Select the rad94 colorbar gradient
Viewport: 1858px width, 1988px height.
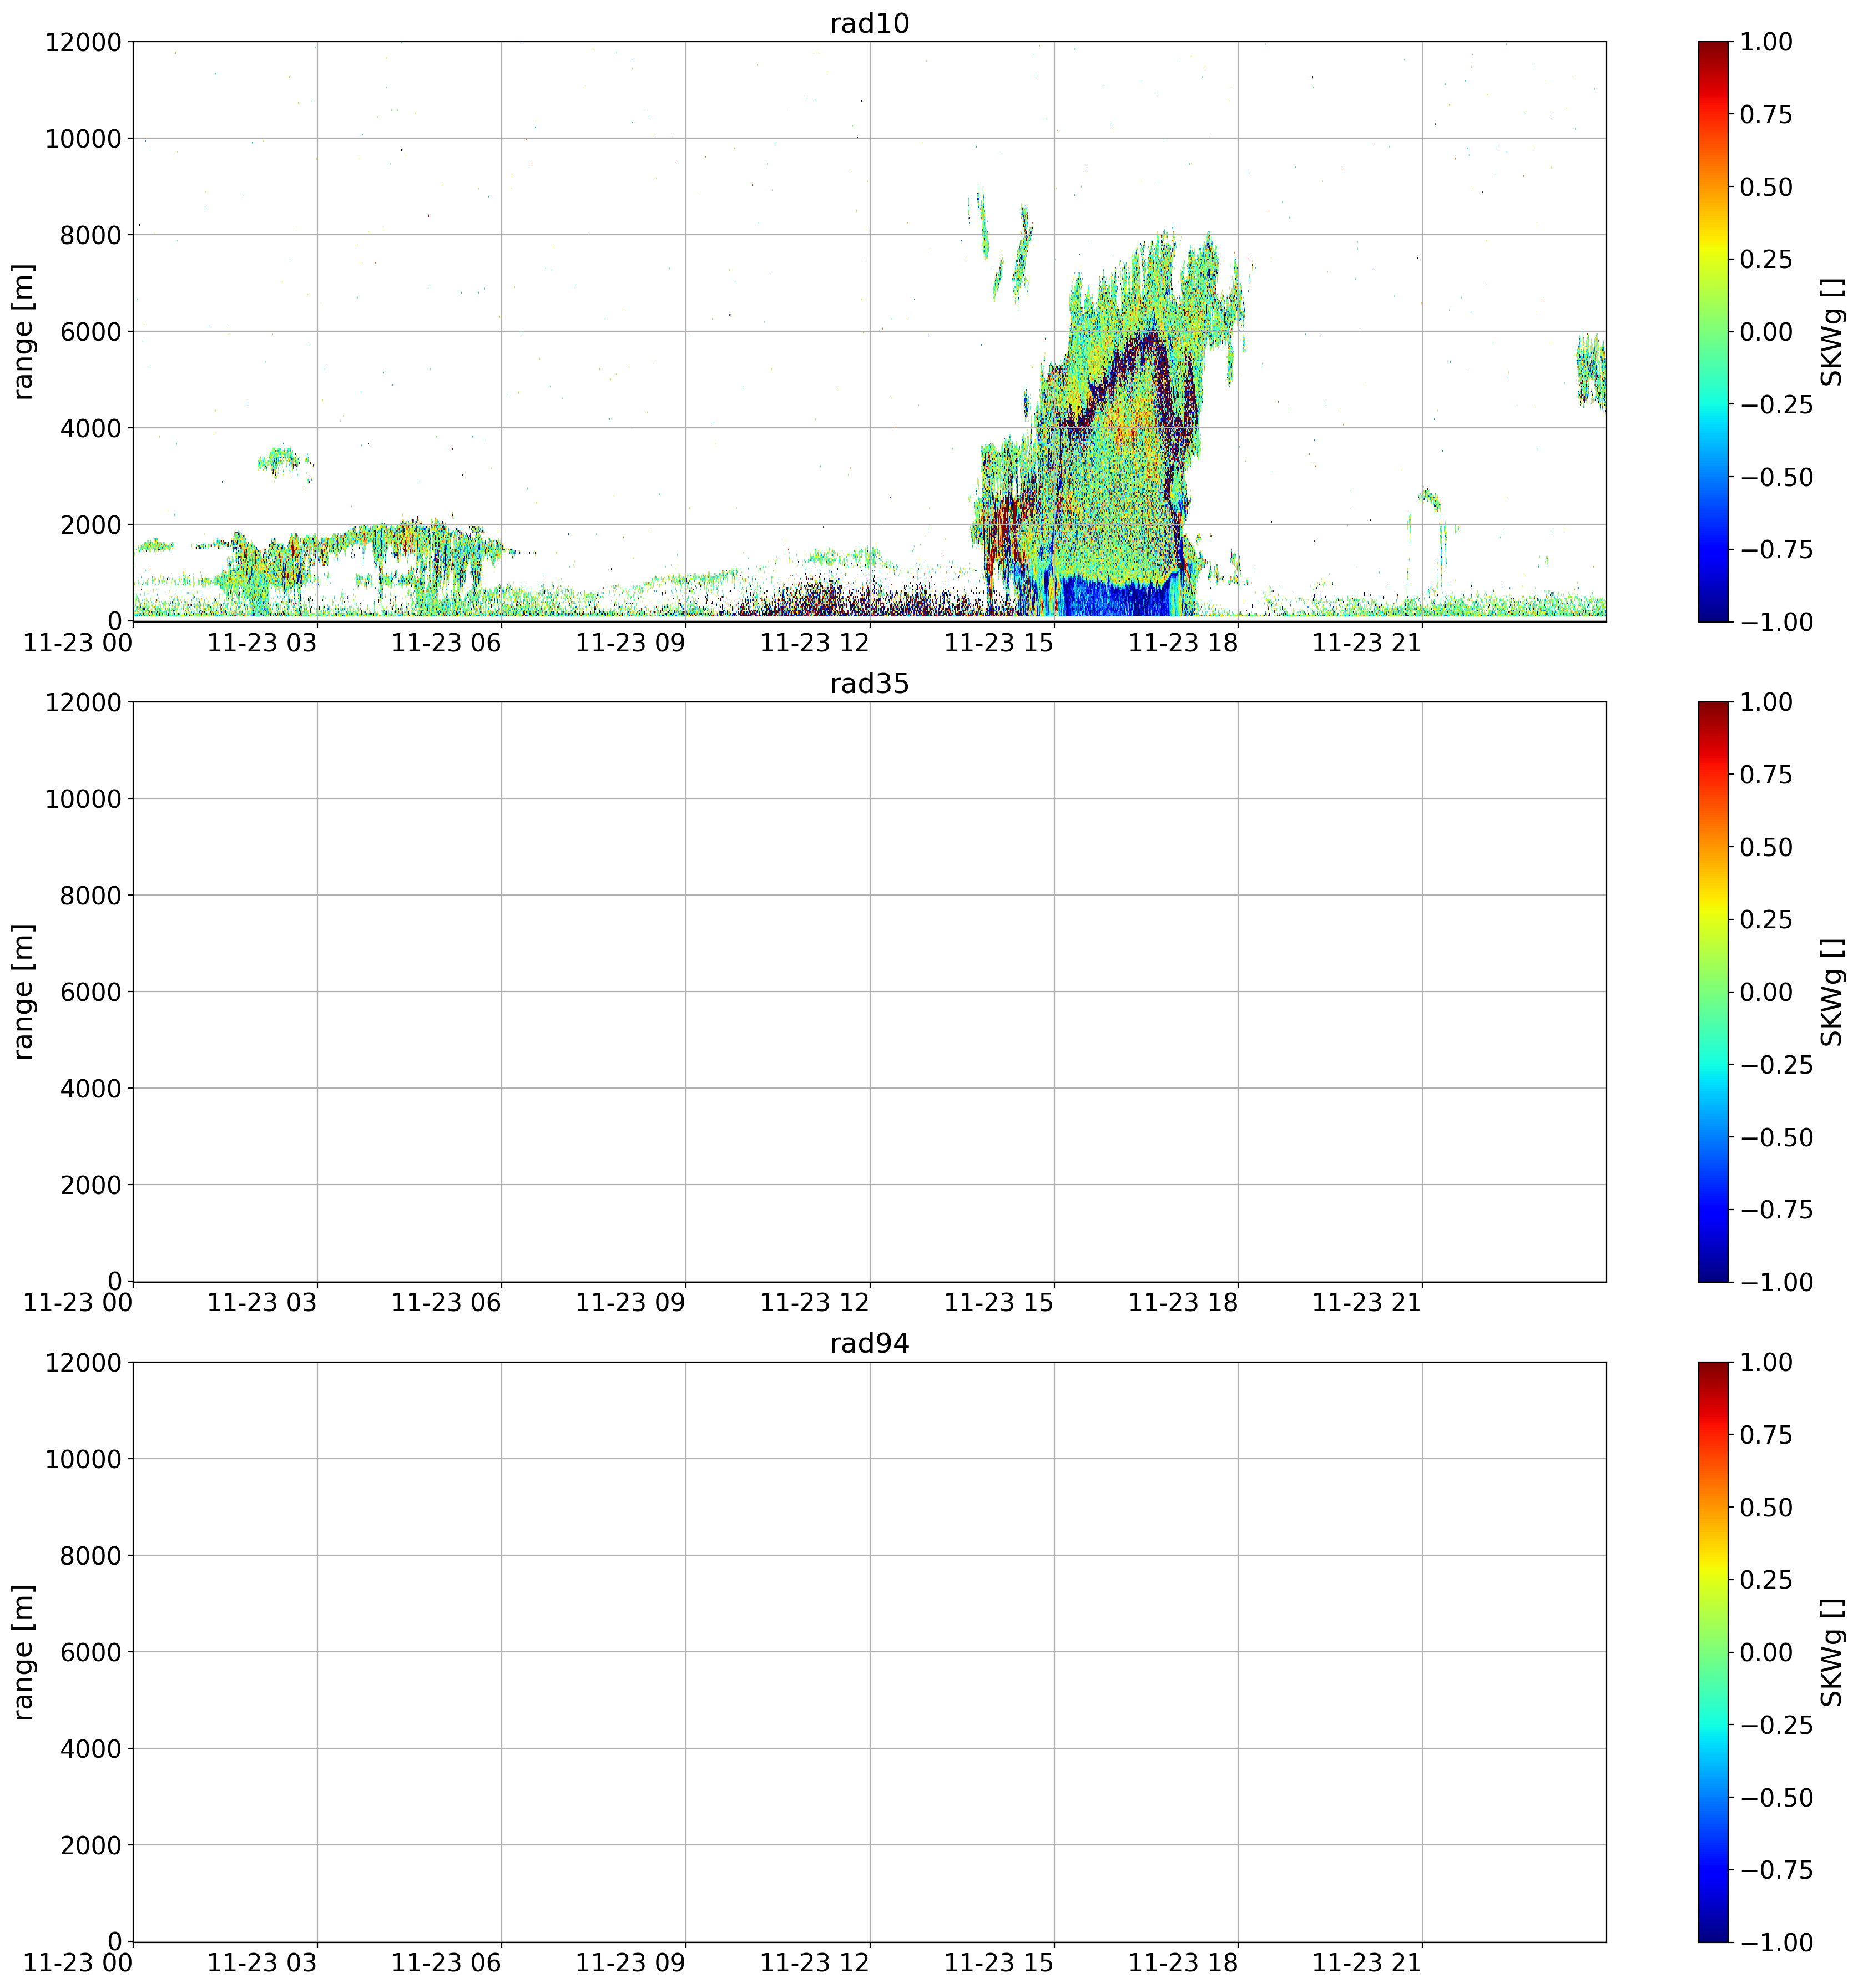(1712, 1651)
